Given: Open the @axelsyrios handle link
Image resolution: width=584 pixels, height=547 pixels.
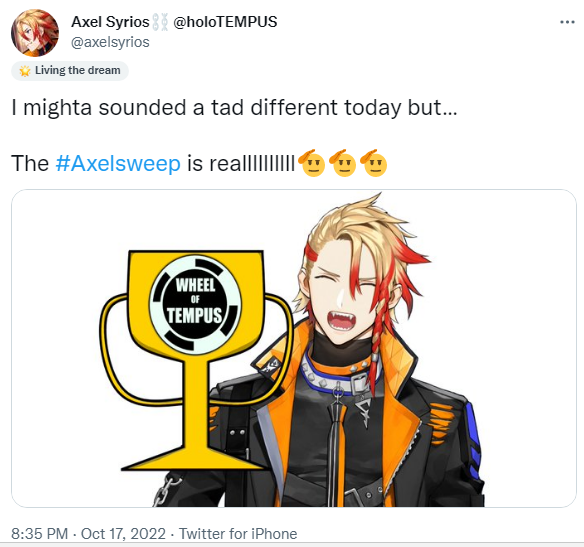Looking at the screenshot, I should [110, 42].
